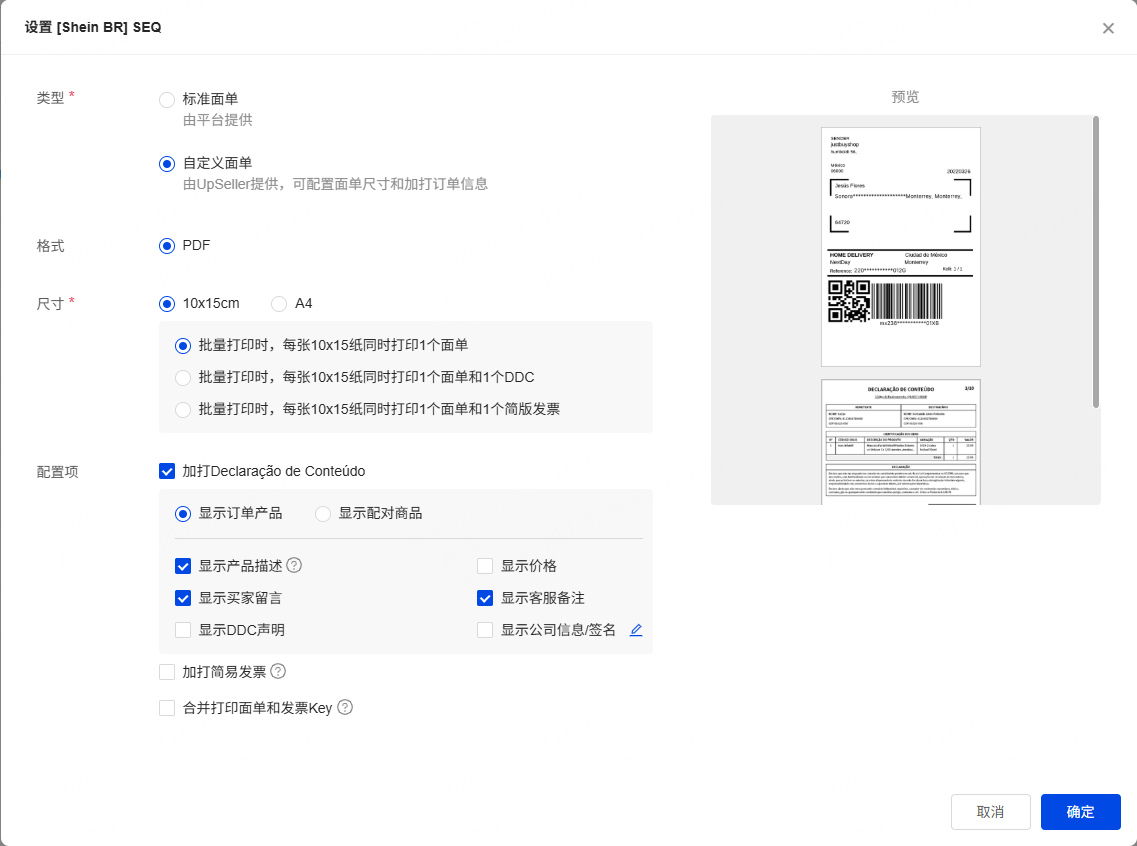Select print label with 简版发票 option
The height and width of the screenshot is (846, 1137).
point(183,409)
